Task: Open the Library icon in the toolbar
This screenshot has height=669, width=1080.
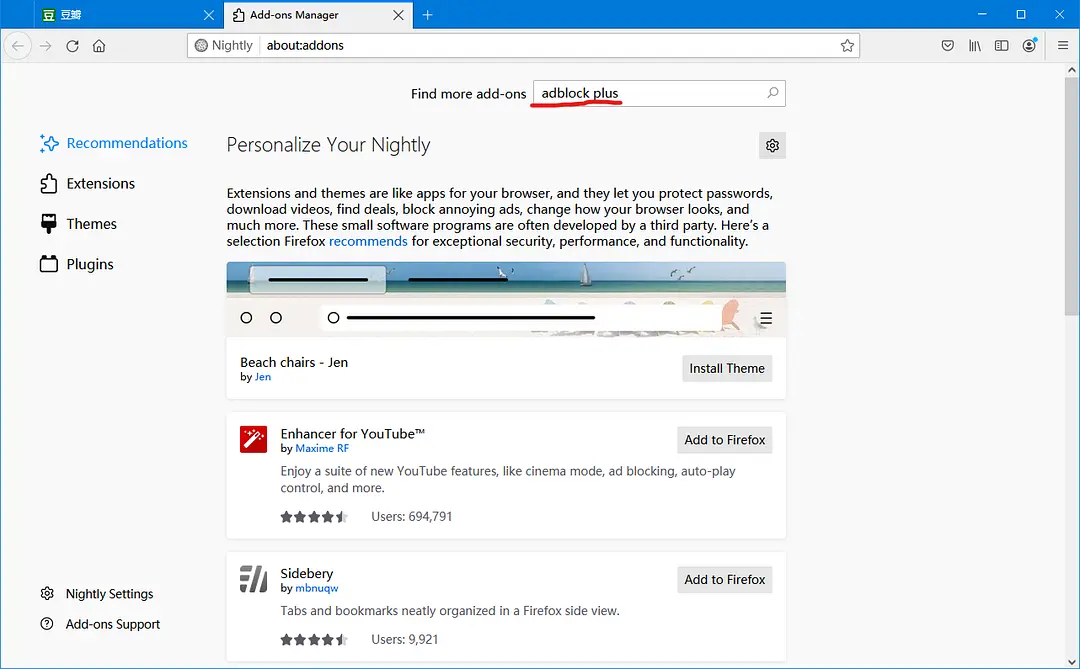Action: (974, 46)
